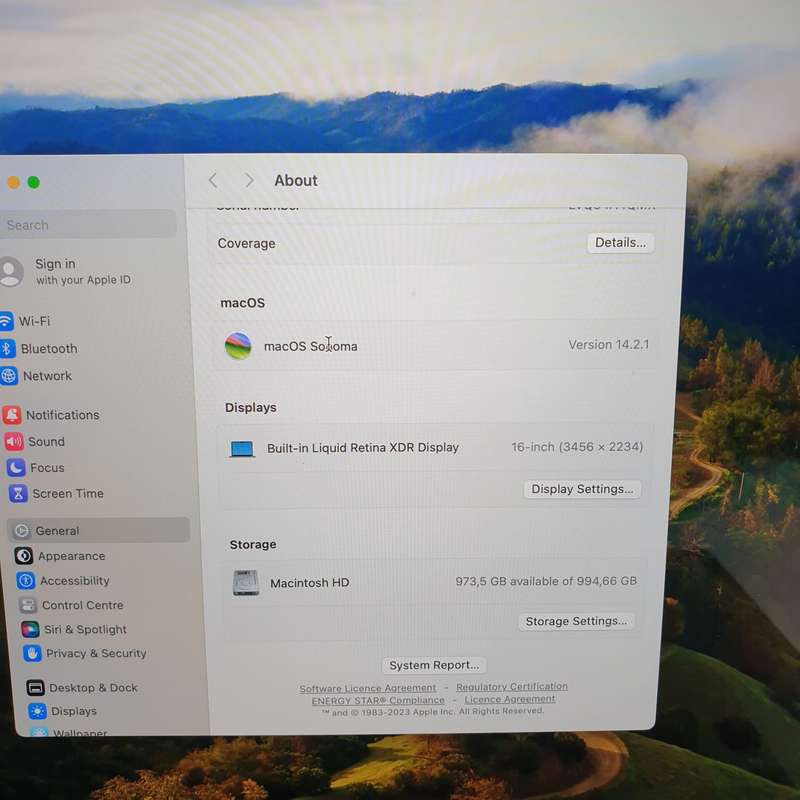
Task: Click the green zoom window button
Action: point(34,182)
